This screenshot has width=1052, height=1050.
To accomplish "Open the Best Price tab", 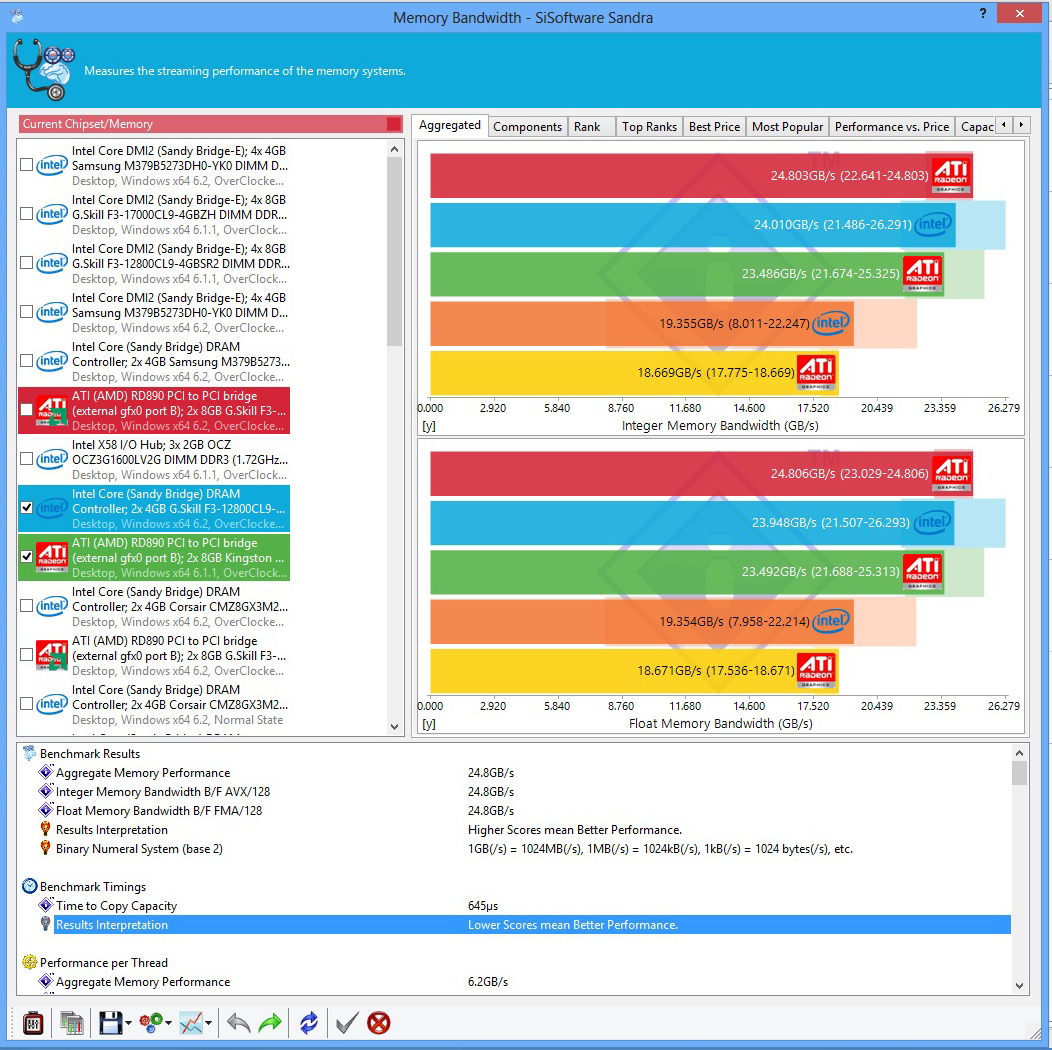I will [714, 127].
